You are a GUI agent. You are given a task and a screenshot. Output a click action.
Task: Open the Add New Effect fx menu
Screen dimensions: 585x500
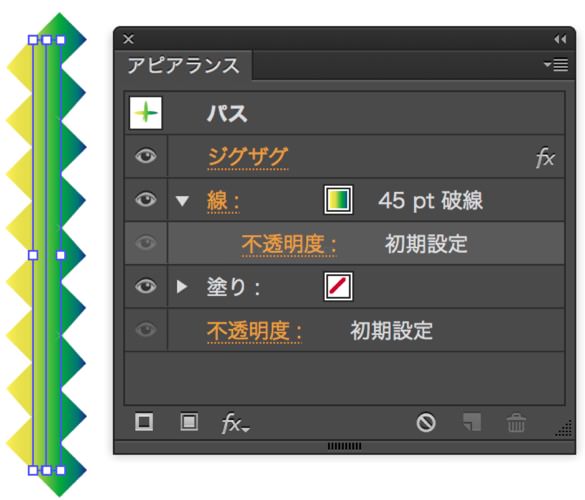(x=235, y=424)
